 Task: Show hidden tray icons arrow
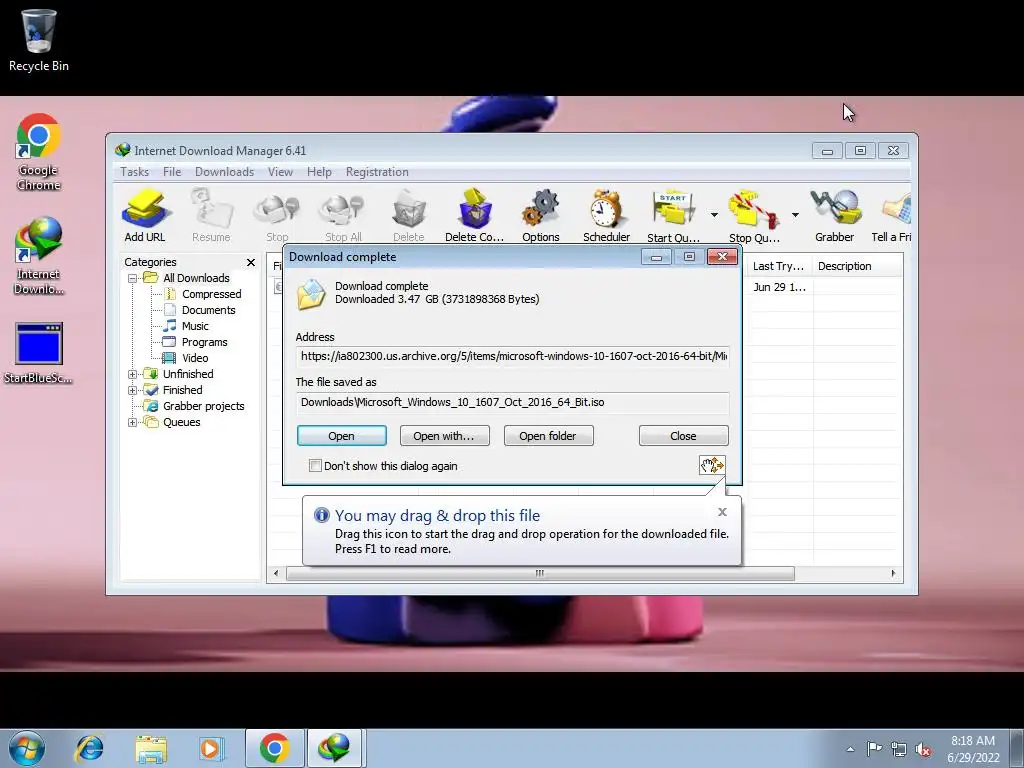[850, 750]
